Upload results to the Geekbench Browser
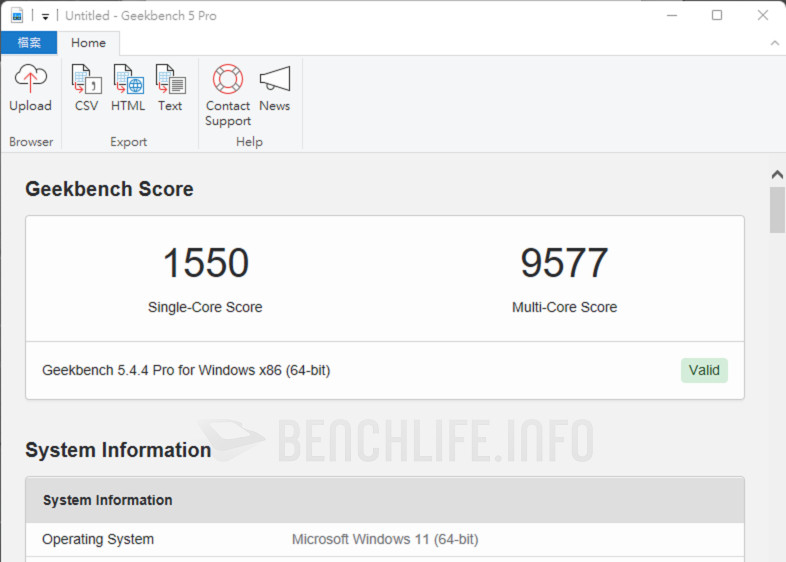Screen dimensions: 786x562 pyautogui.click(x=30, y=89)
